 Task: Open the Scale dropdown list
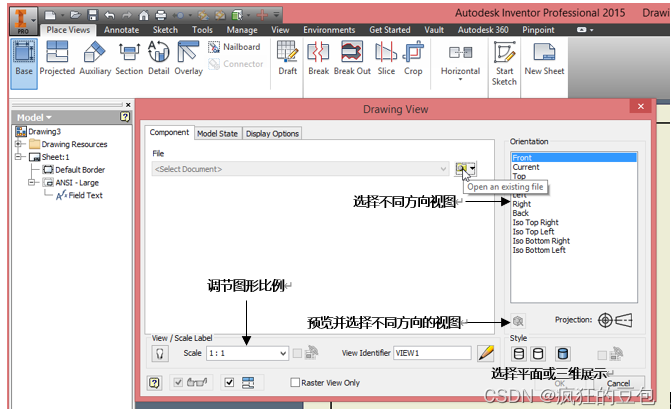click(x=283, y=353)
